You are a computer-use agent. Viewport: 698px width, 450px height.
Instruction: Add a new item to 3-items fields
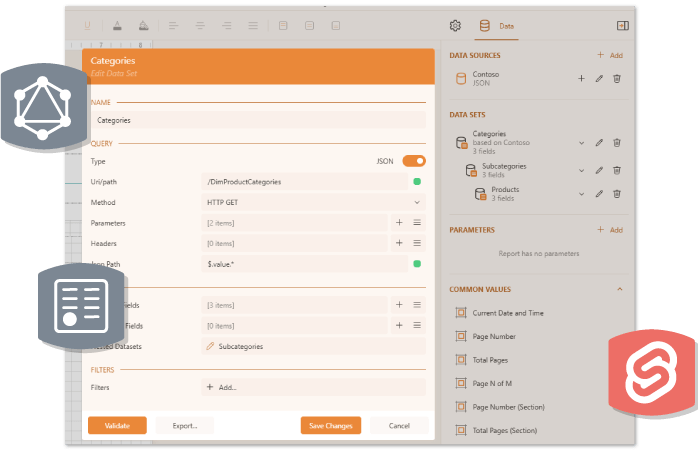pos(399,305)
